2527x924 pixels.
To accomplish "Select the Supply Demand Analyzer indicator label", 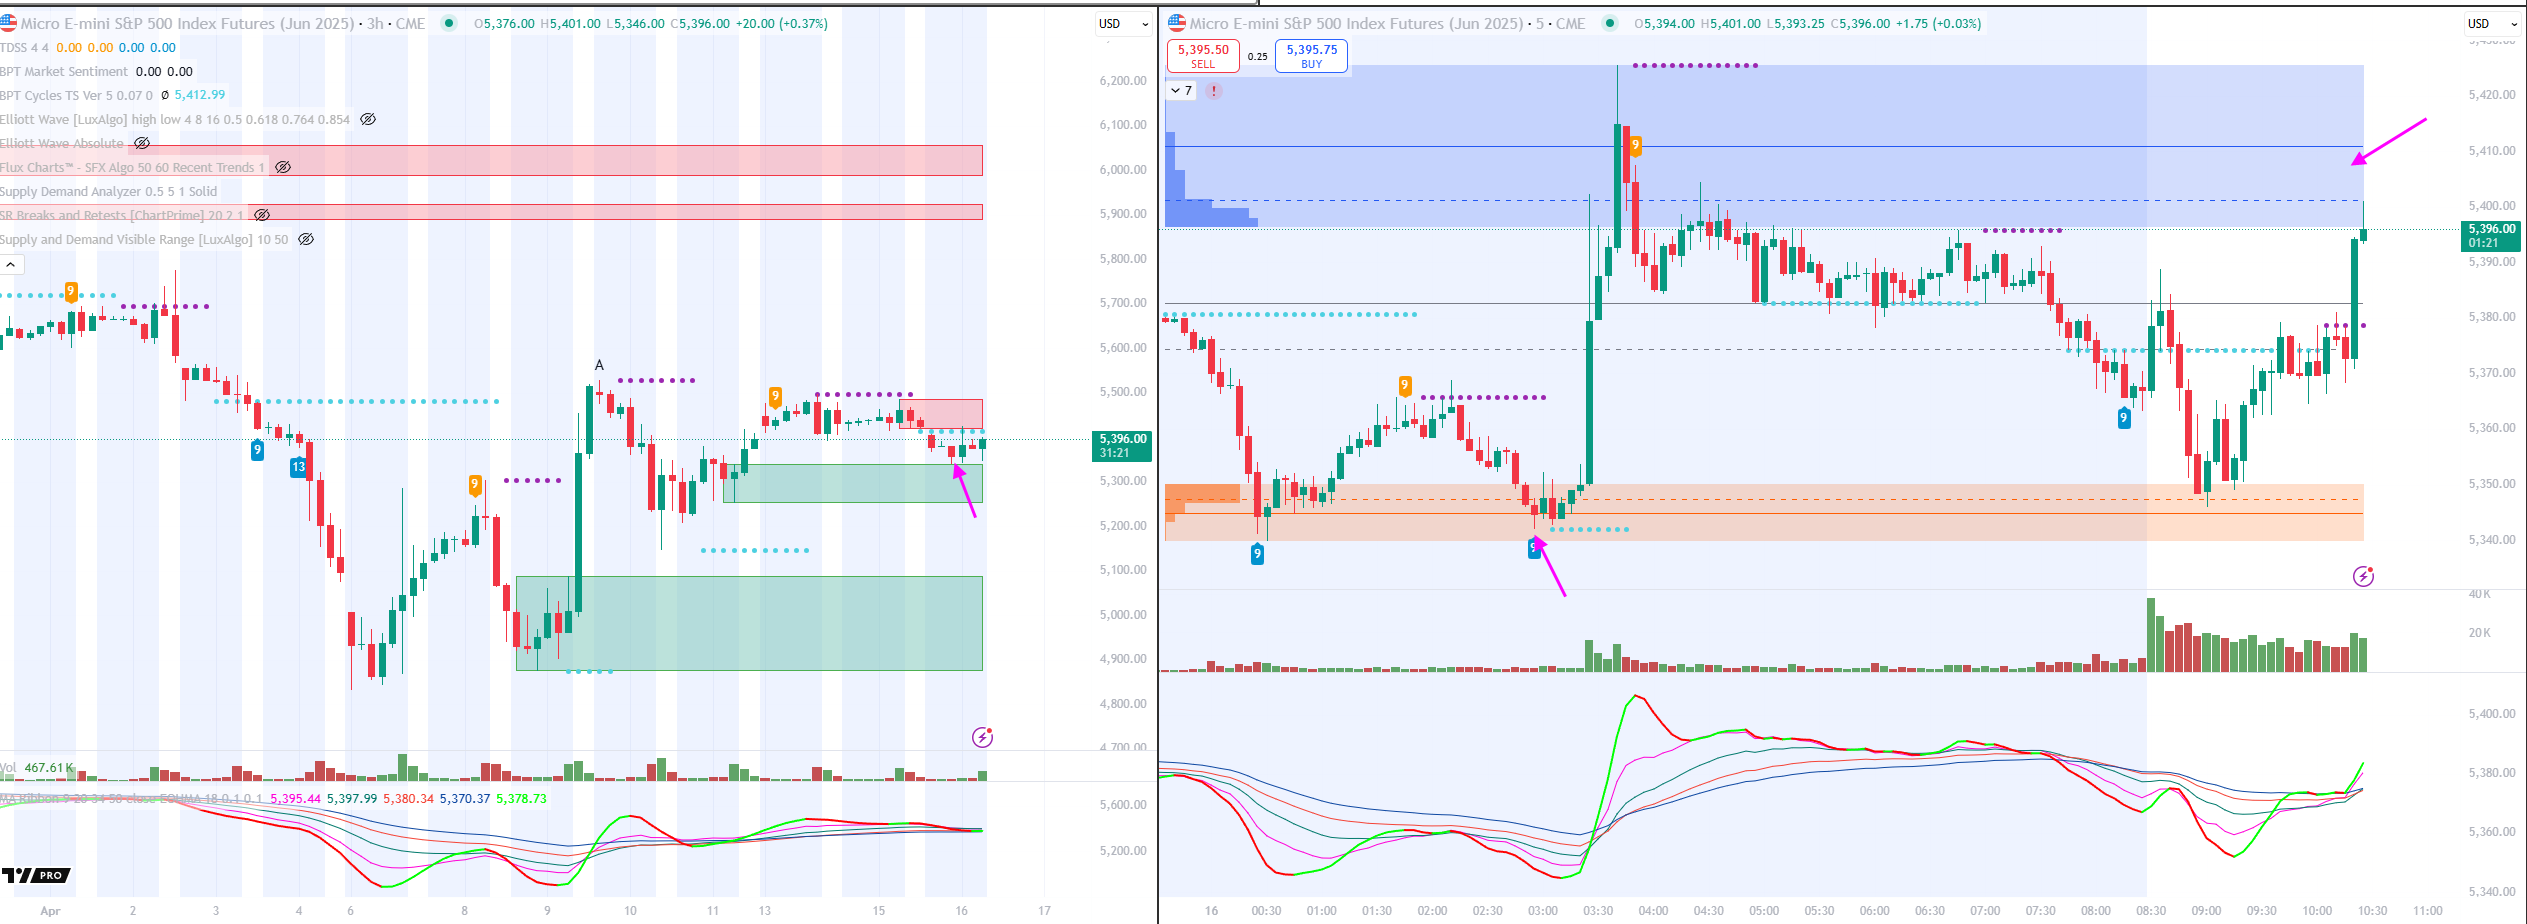I will (x=108, y=191).
